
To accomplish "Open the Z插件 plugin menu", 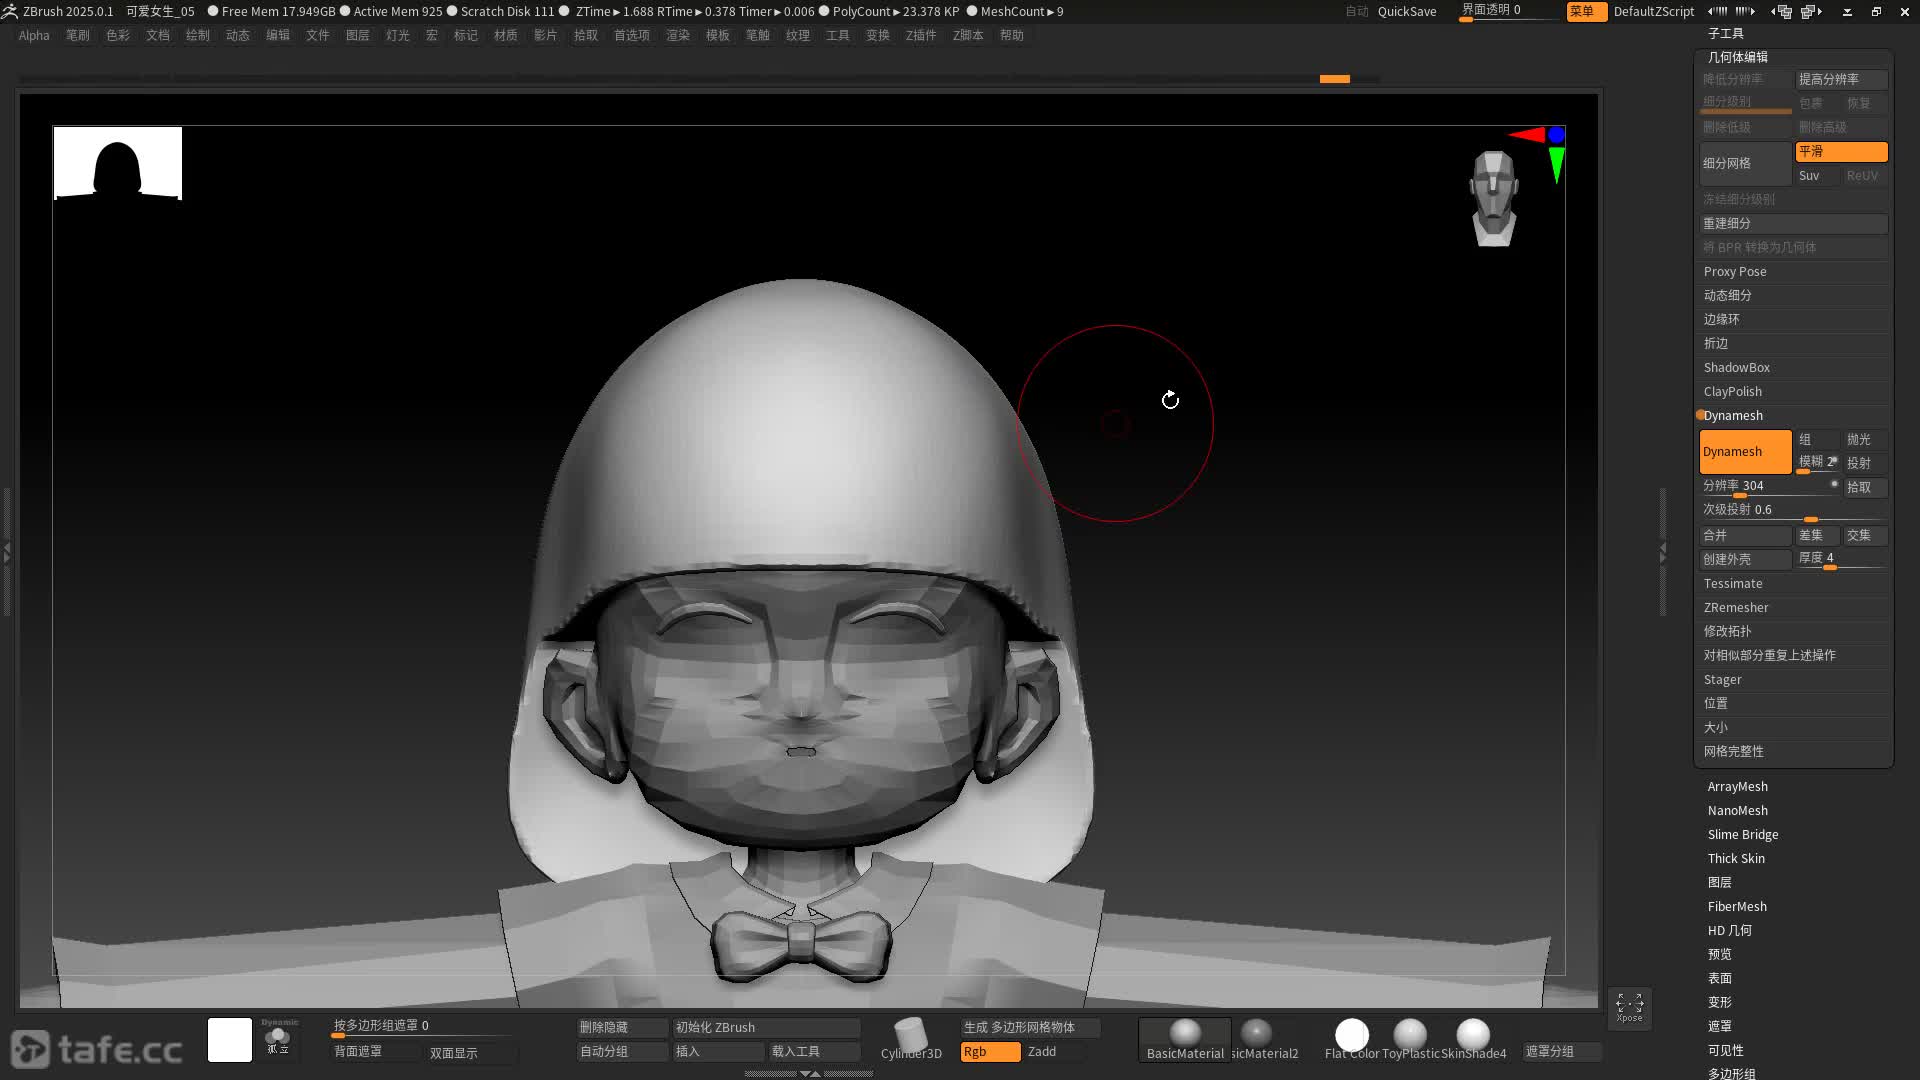I will [x=921, y=35].
